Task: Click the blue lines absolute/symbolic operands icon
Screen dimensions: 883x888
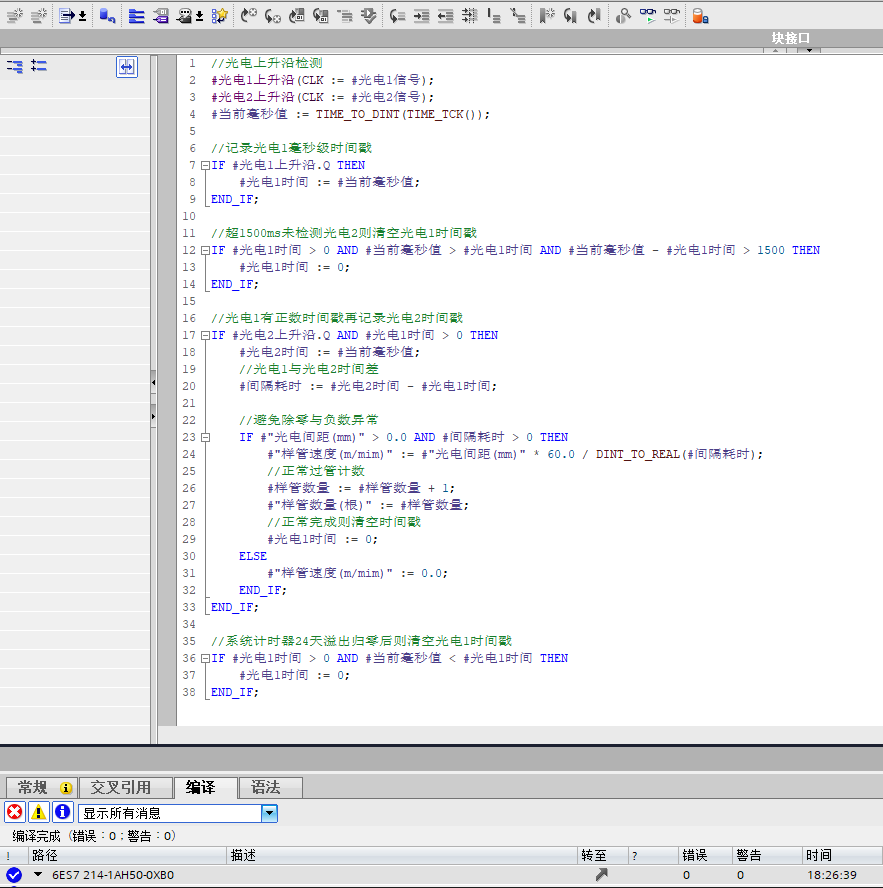Action: coord(136,16)
